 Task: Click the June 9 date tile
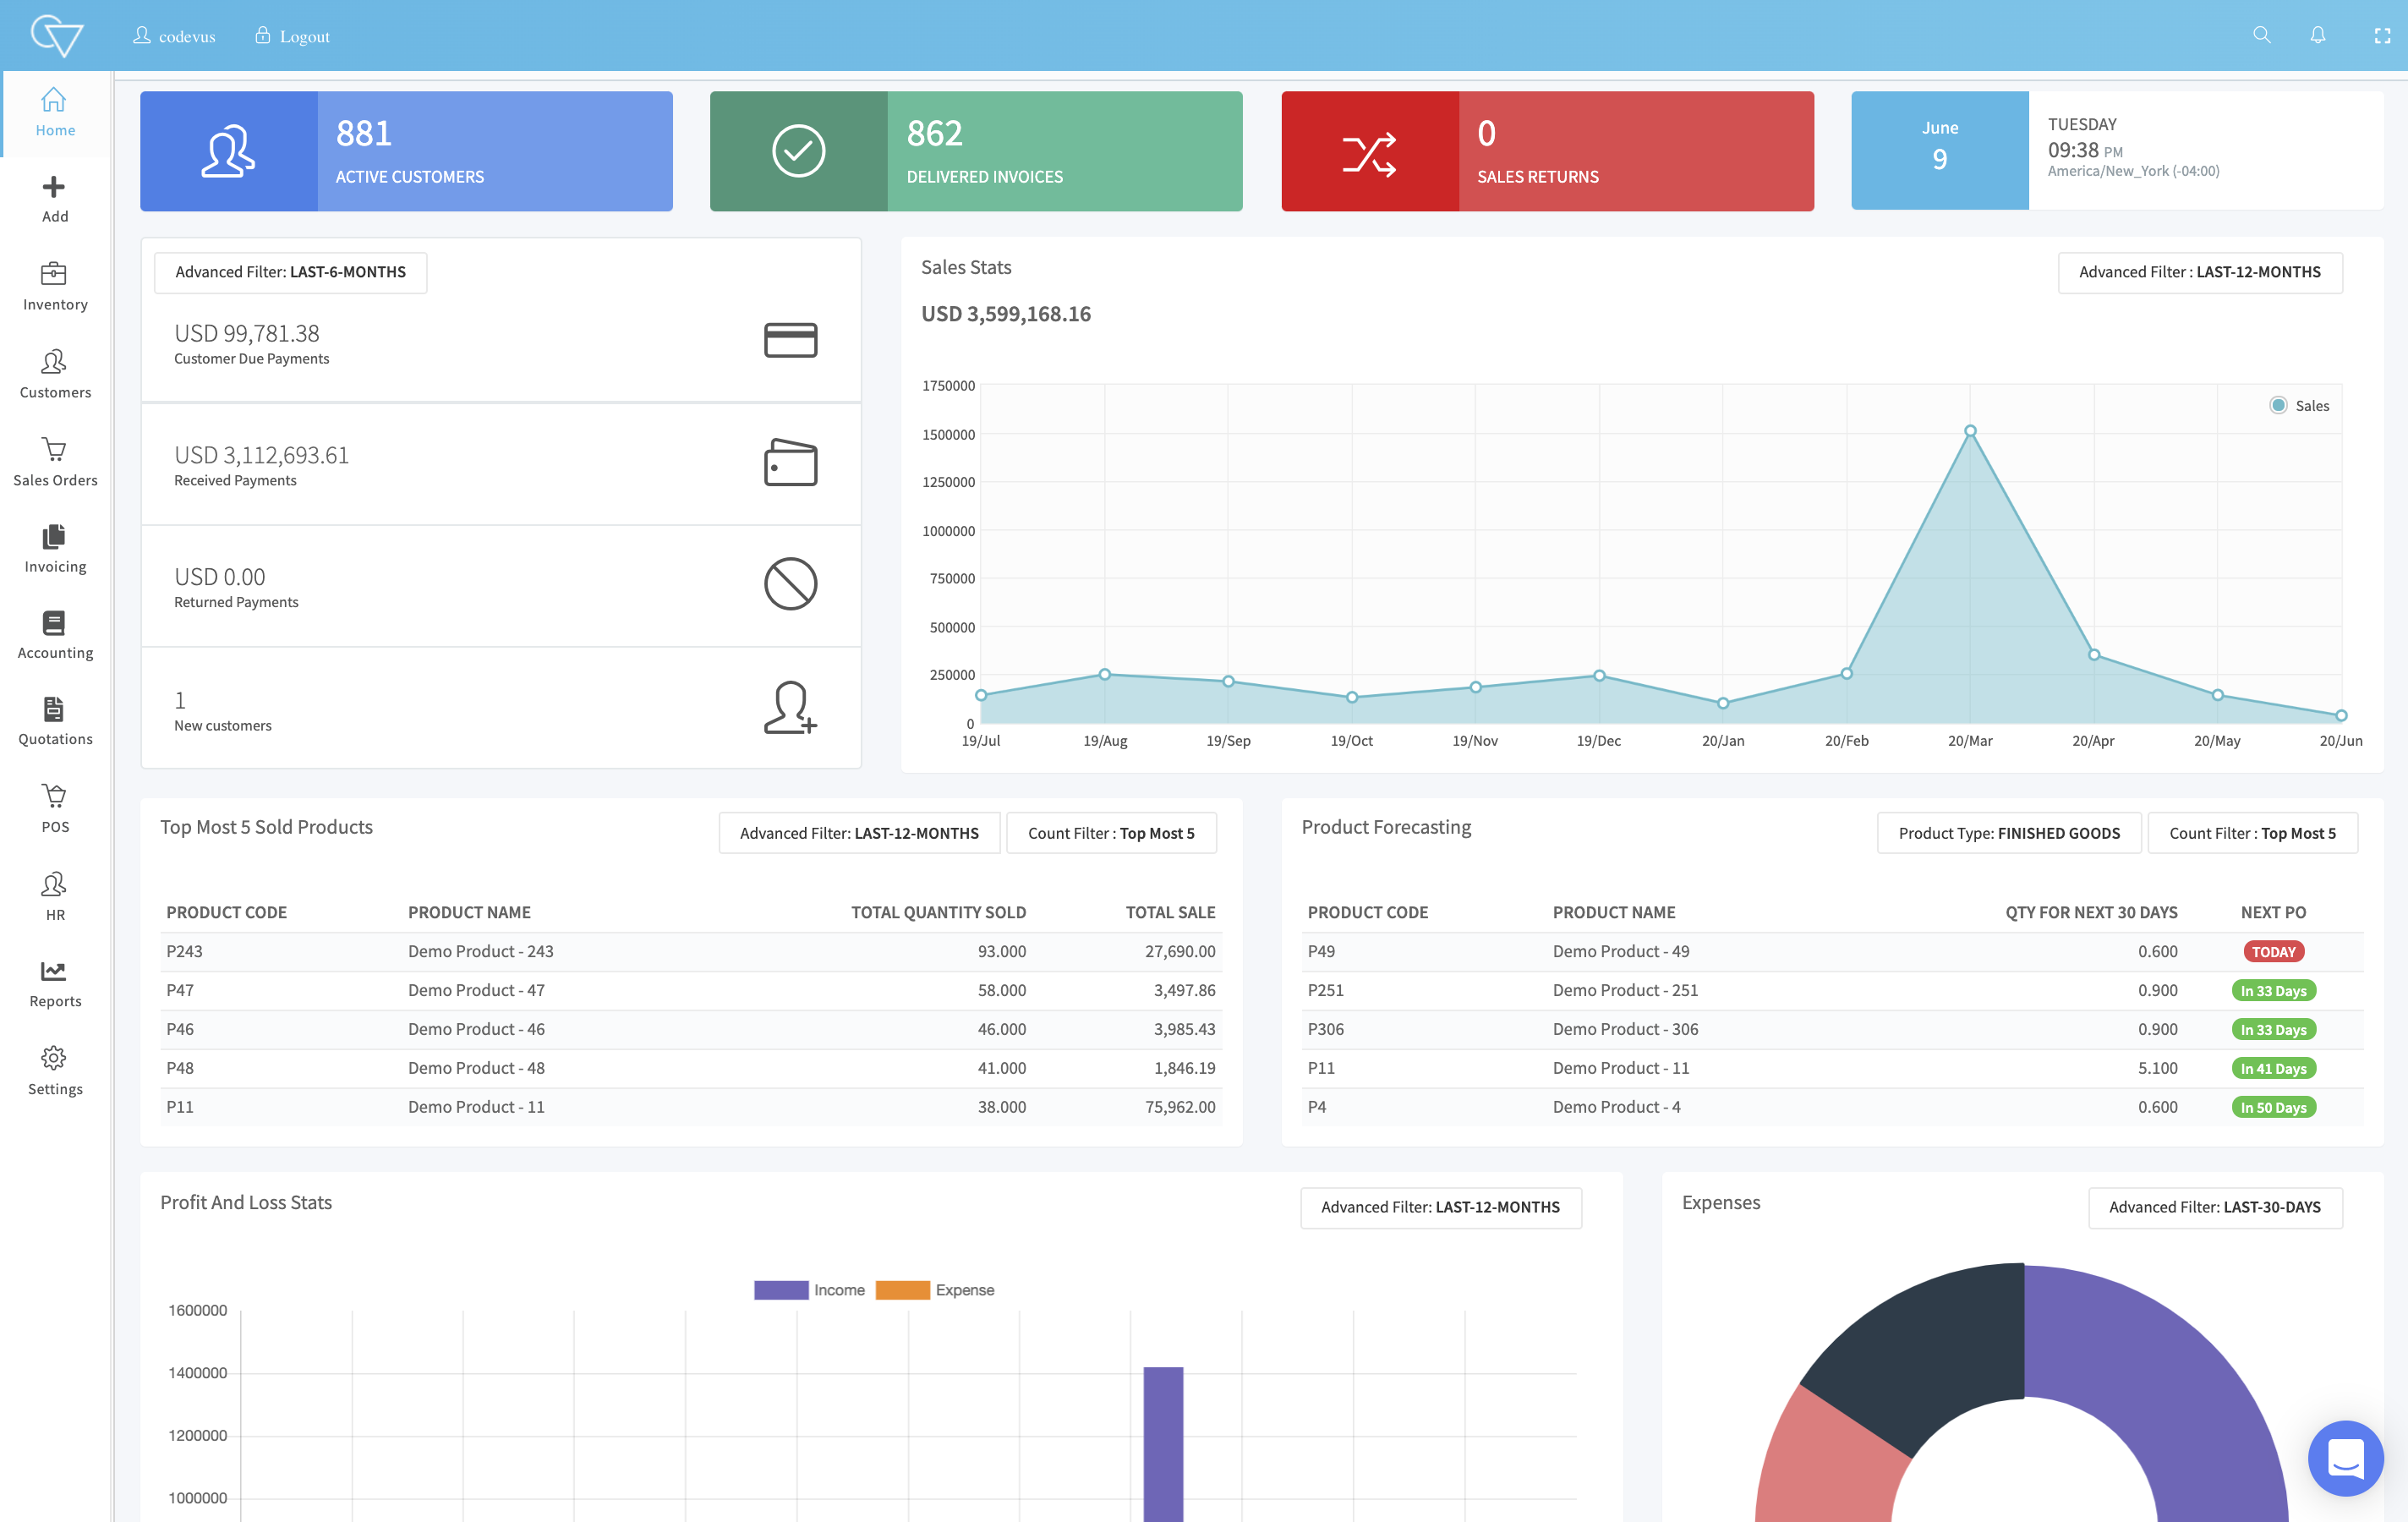click(1940, 151)
